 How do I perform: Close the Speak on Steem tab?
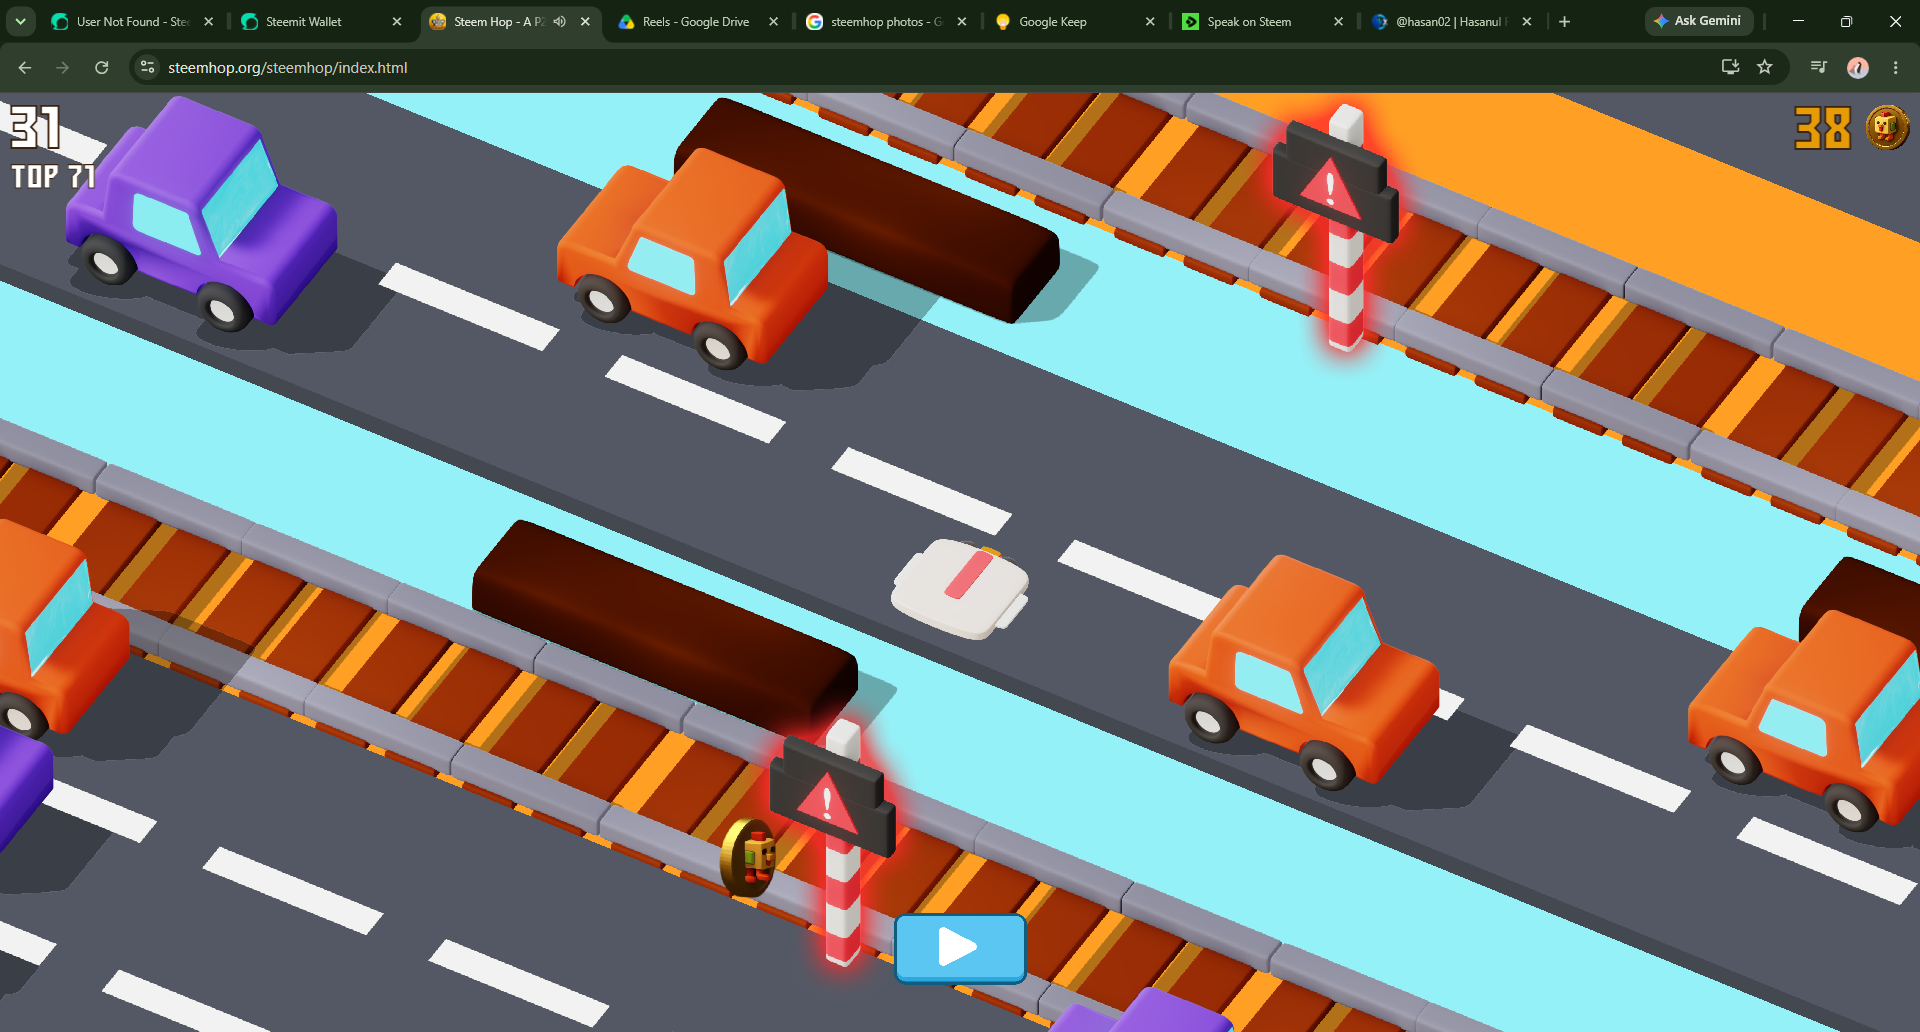click(1338, 21)
